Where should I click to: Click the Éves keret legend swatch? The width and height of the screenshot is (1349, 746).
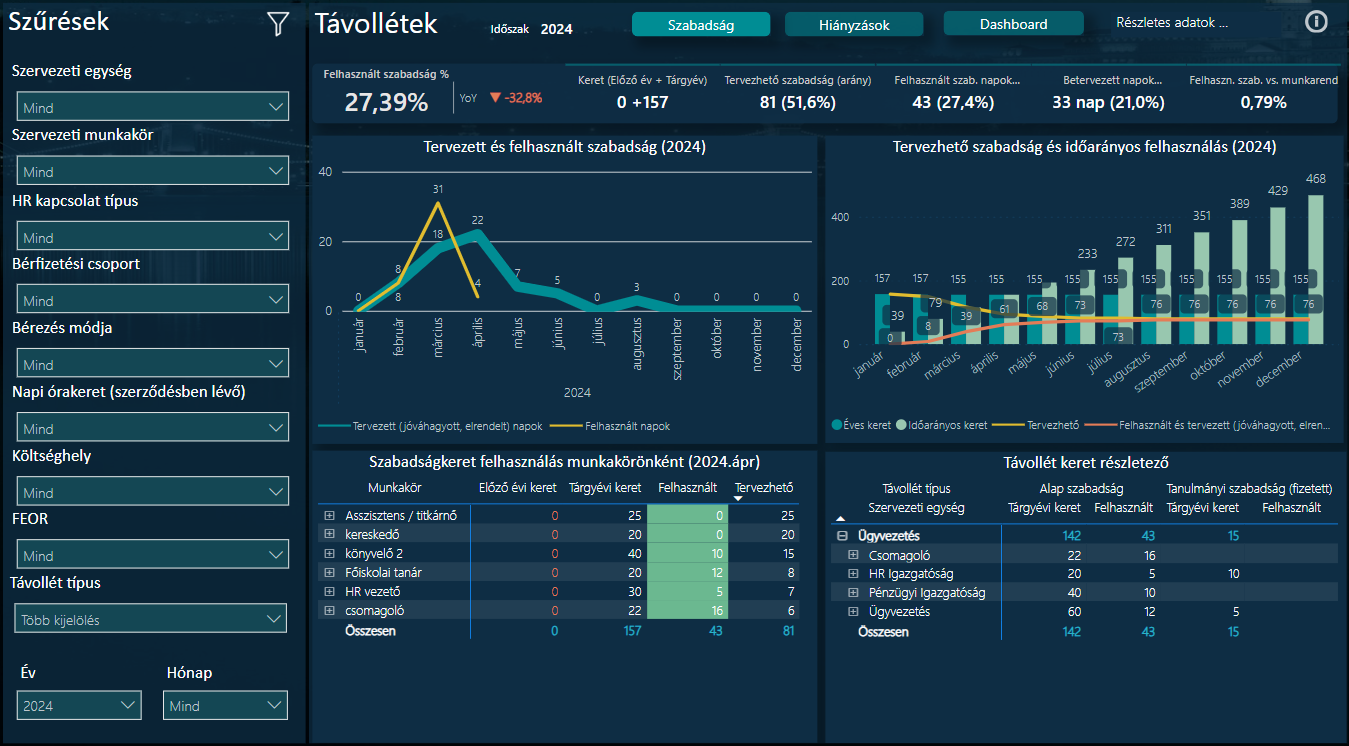tap(837, 425)
